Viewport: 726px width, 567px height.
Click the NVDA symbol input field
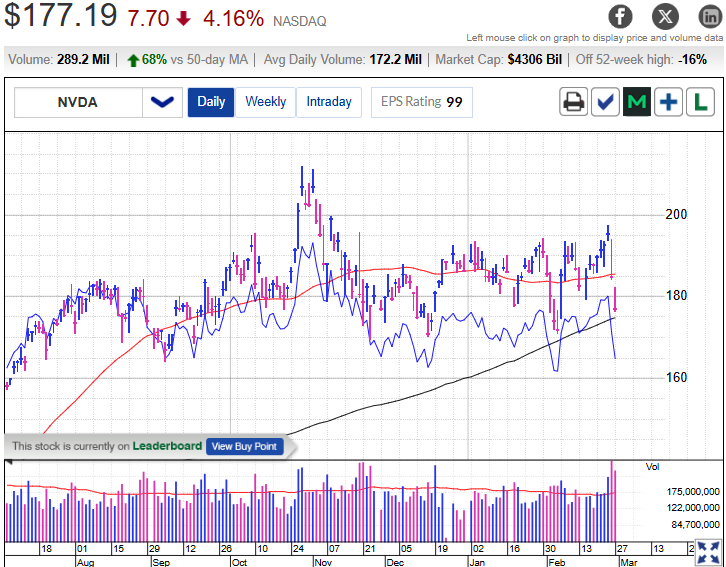pyautogui.click(x=78, y=102)
